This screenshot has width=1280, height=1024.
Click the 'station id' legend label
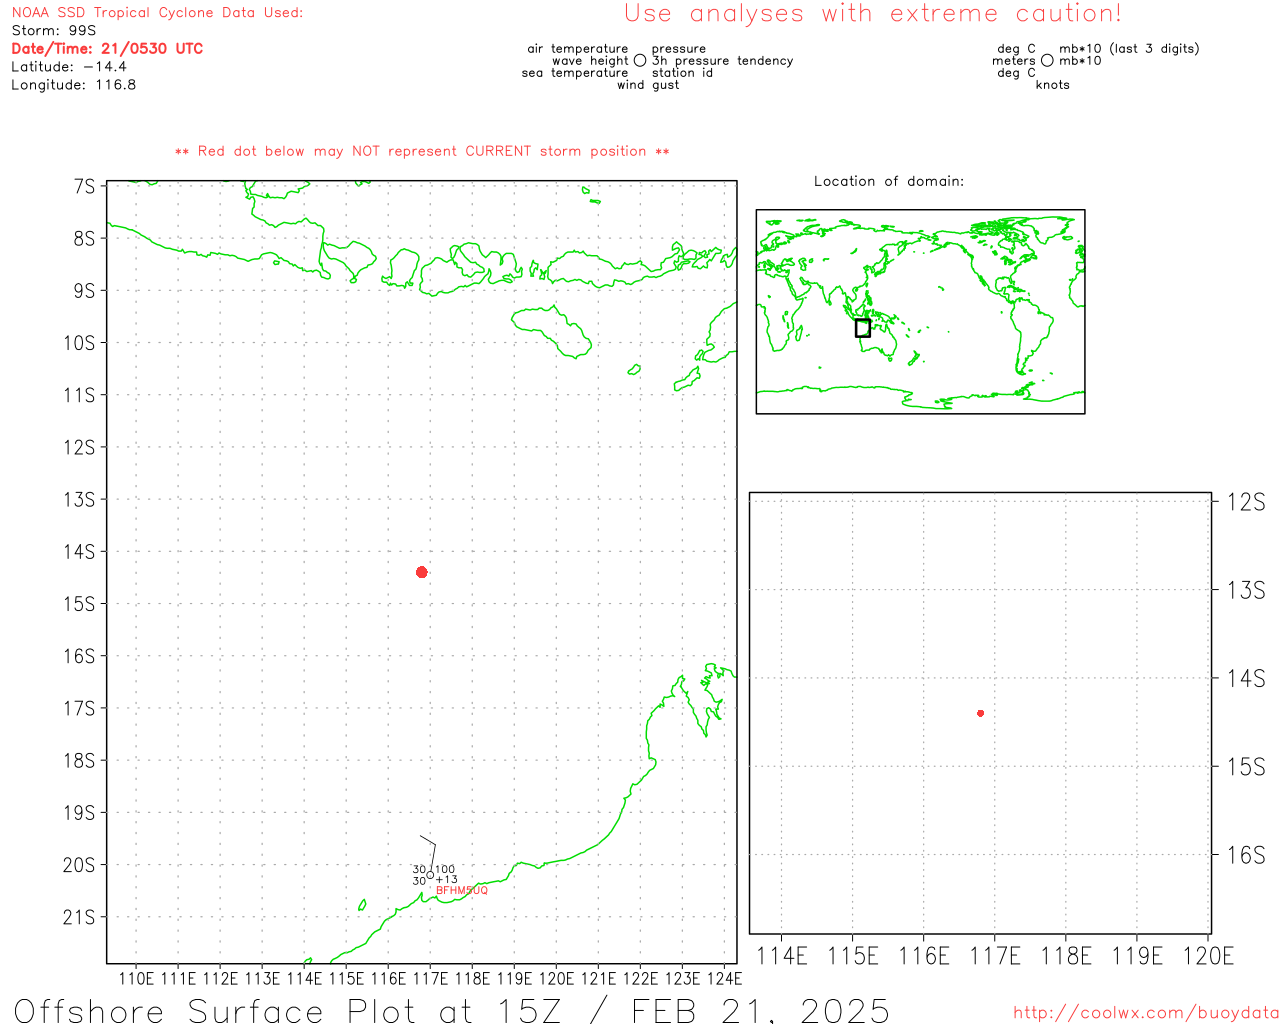click(682, 73)
